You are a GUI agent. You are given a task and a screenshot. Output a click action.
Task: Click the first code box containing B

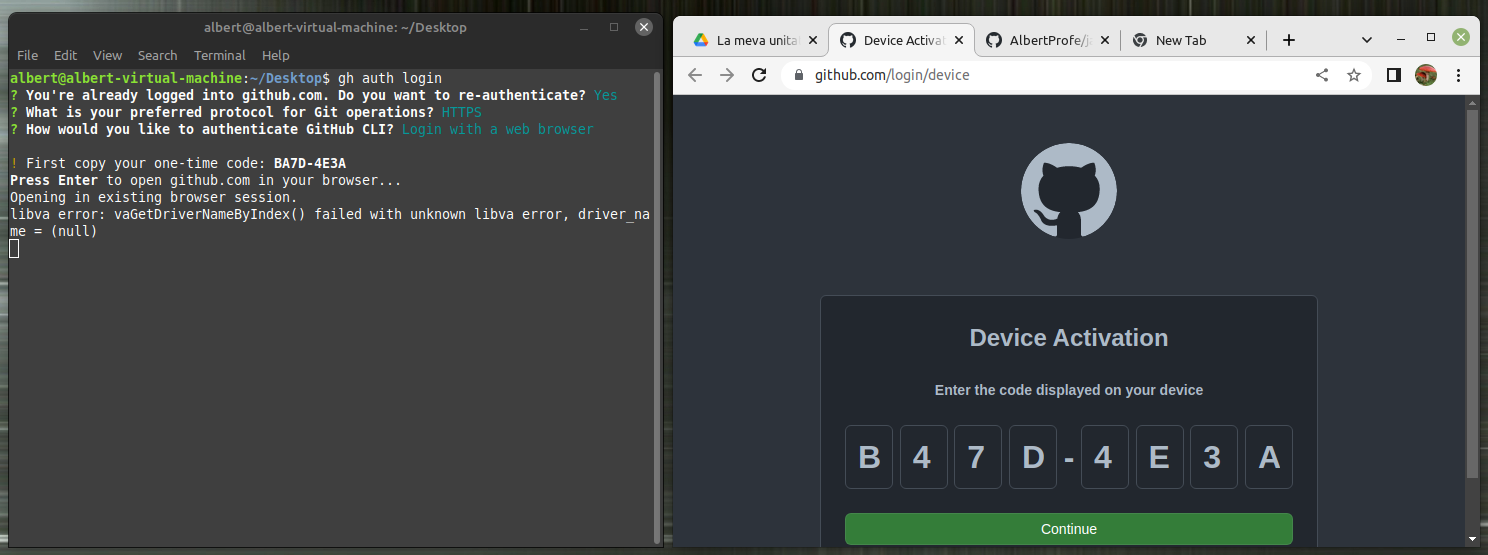tap(869, 457)
